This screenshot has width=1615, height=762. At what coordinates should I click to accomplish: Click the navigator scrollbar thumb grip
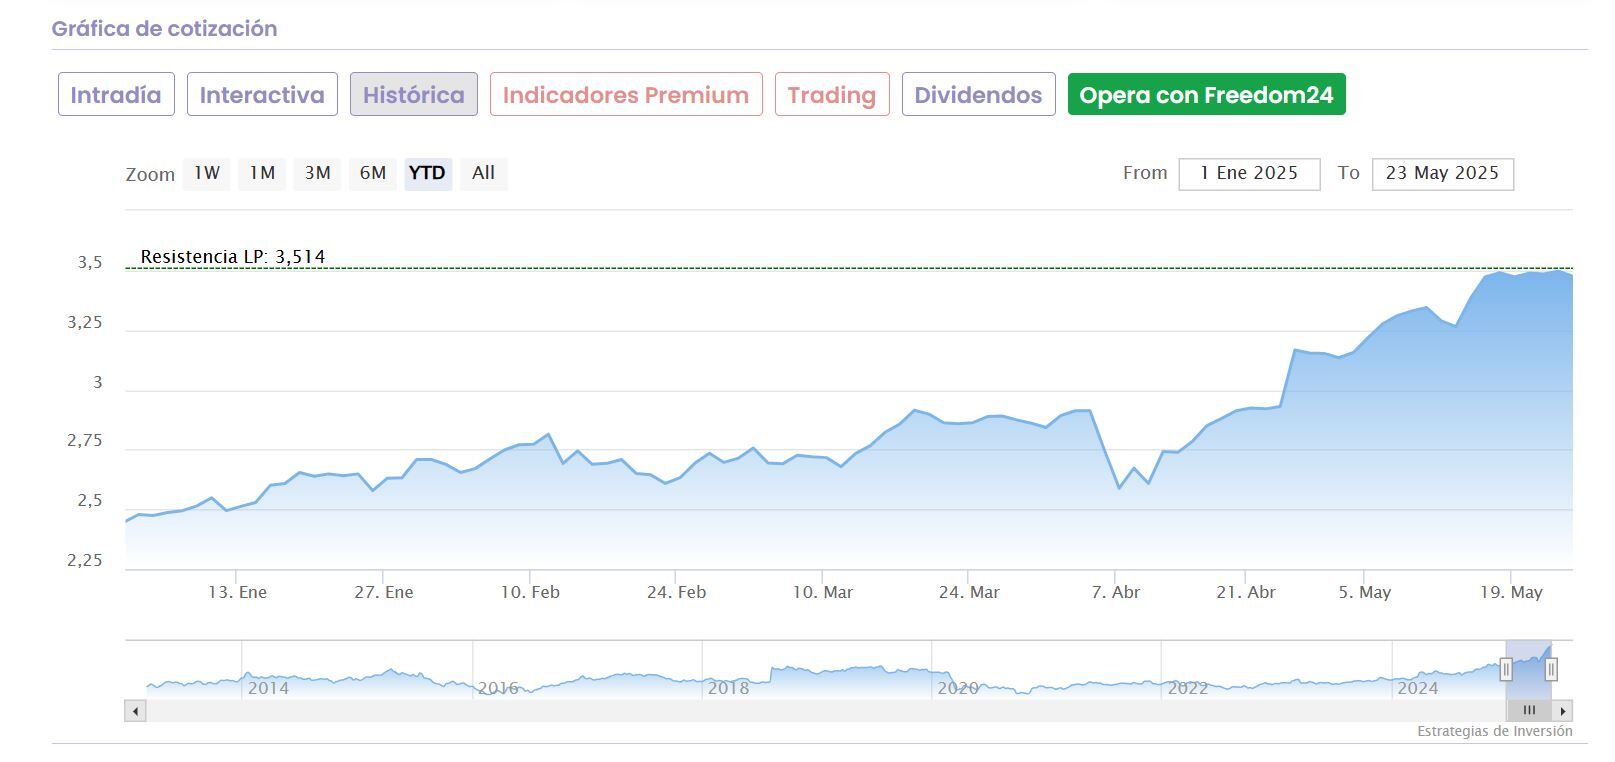pyautogui.click(x=1529, y=710)
